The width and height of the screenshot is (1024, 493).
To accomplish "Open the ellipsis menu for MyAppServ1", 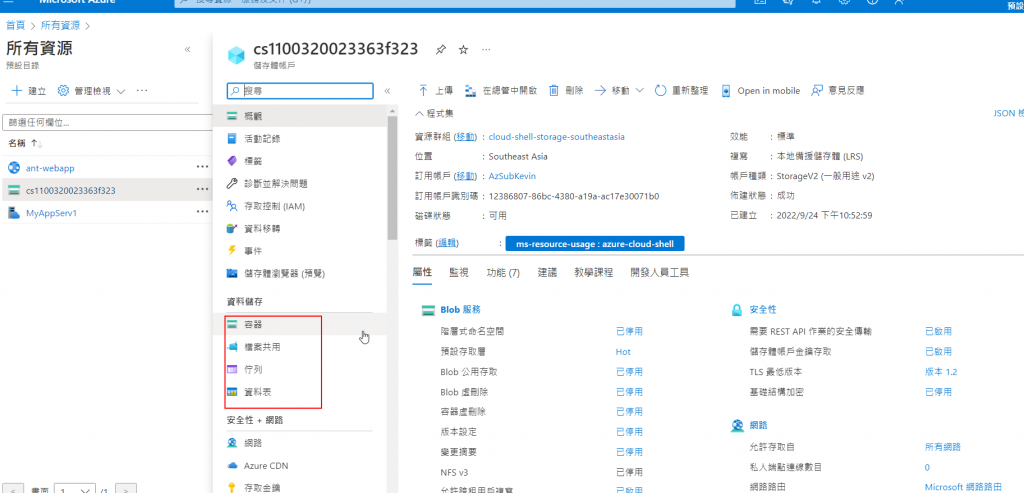I will (x=202, y=212).
